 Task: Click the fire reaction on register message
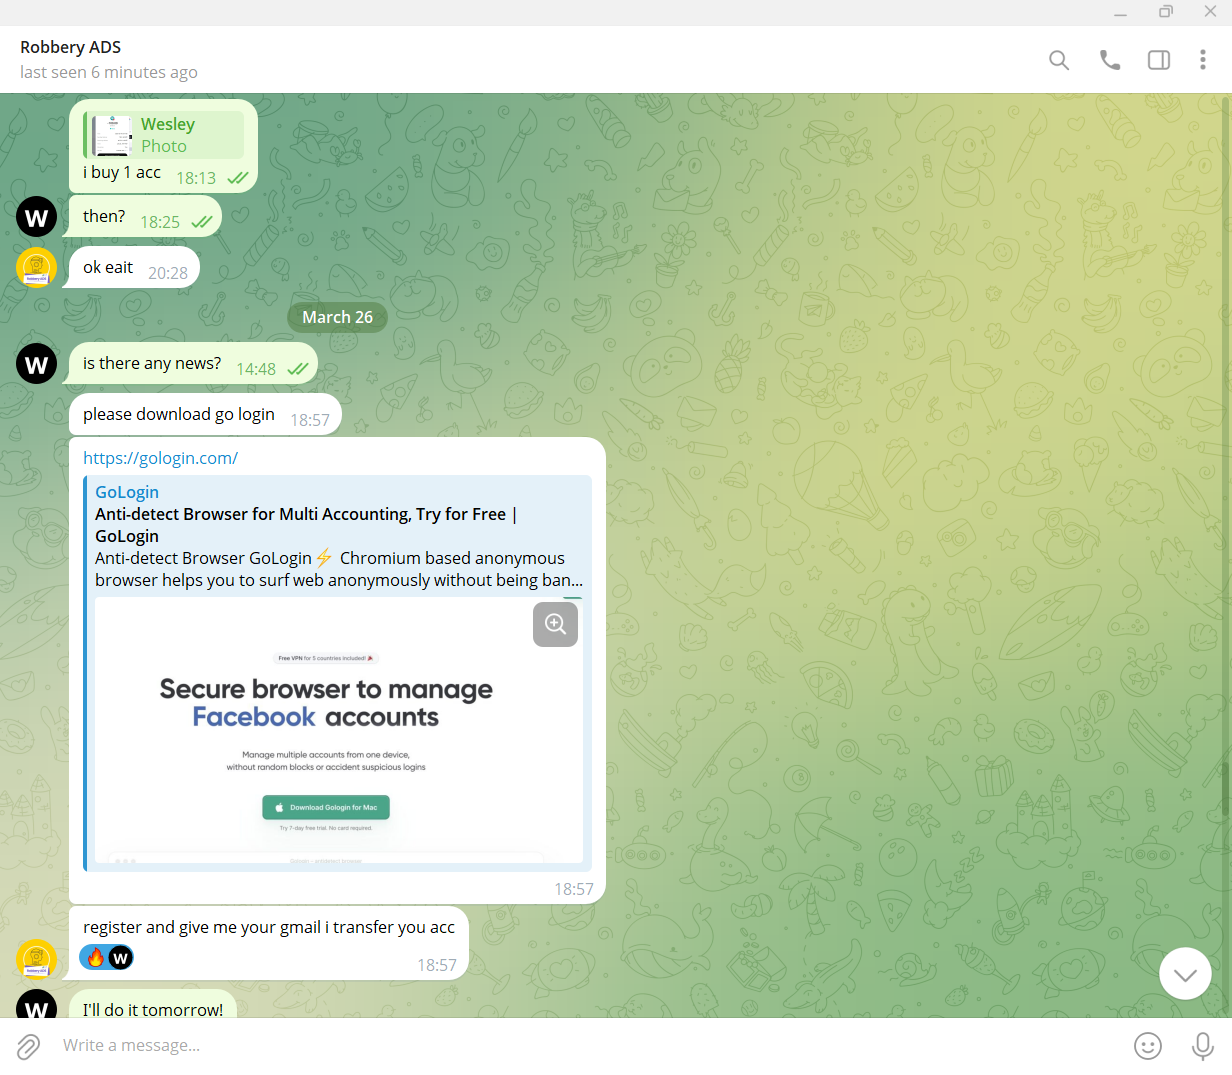[96, 958]
